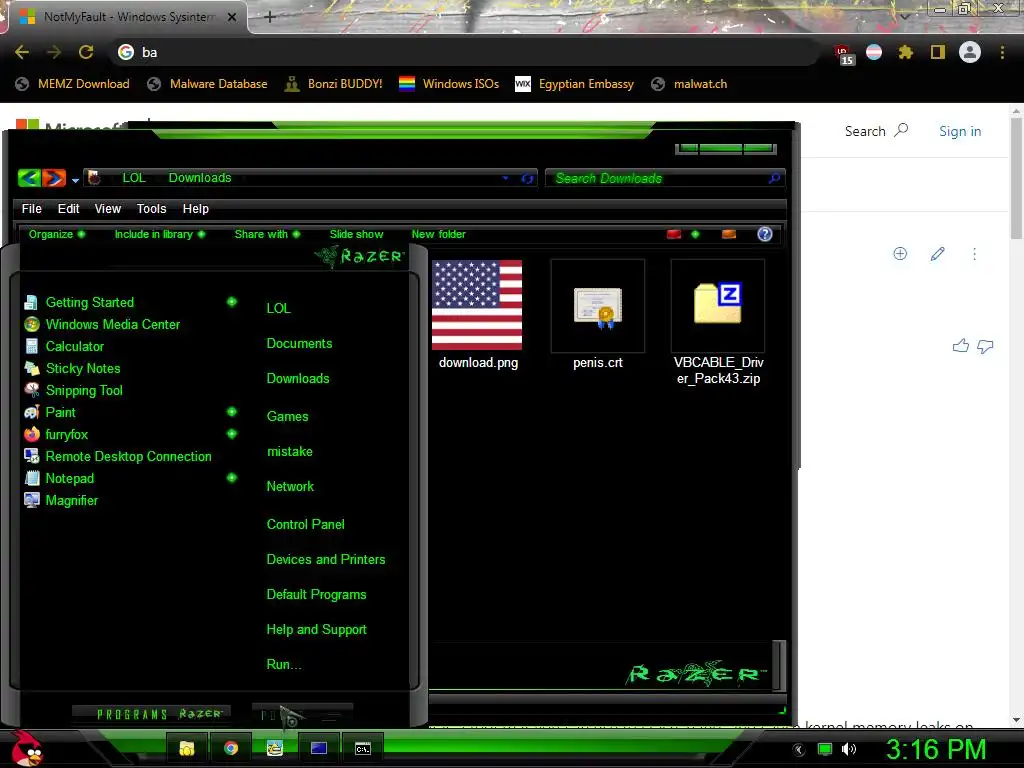Show hidden tray icons arrow
Screen dimensions: 1024x768
[x=799, y=750]
